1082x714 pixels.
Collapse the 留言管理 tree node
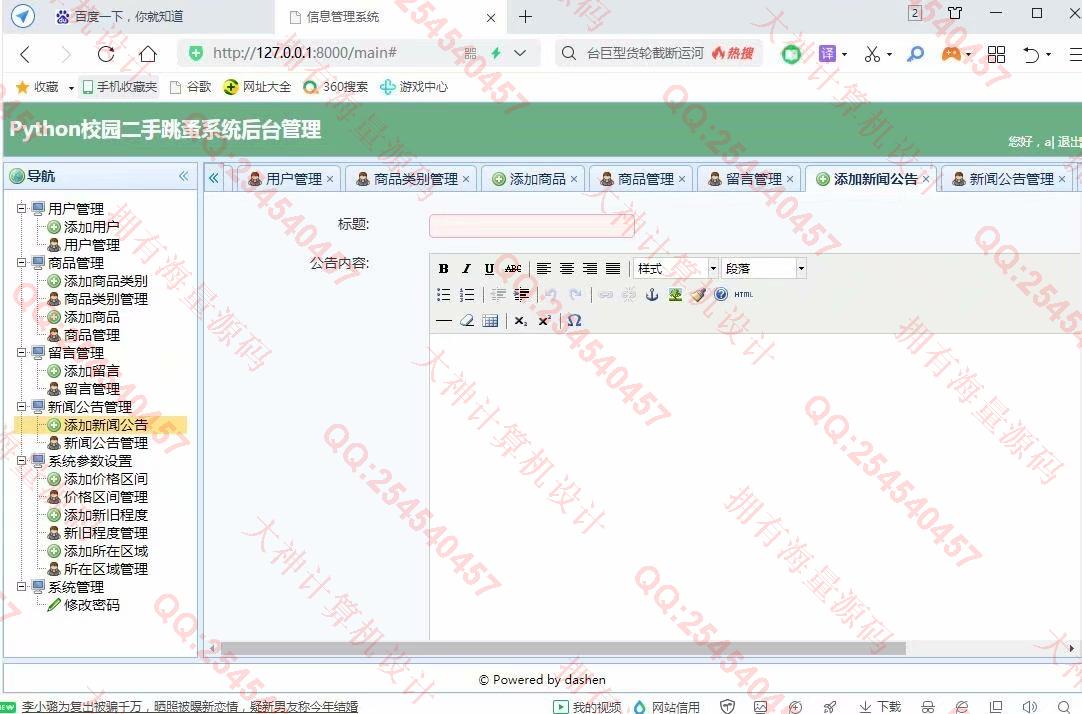21,353
